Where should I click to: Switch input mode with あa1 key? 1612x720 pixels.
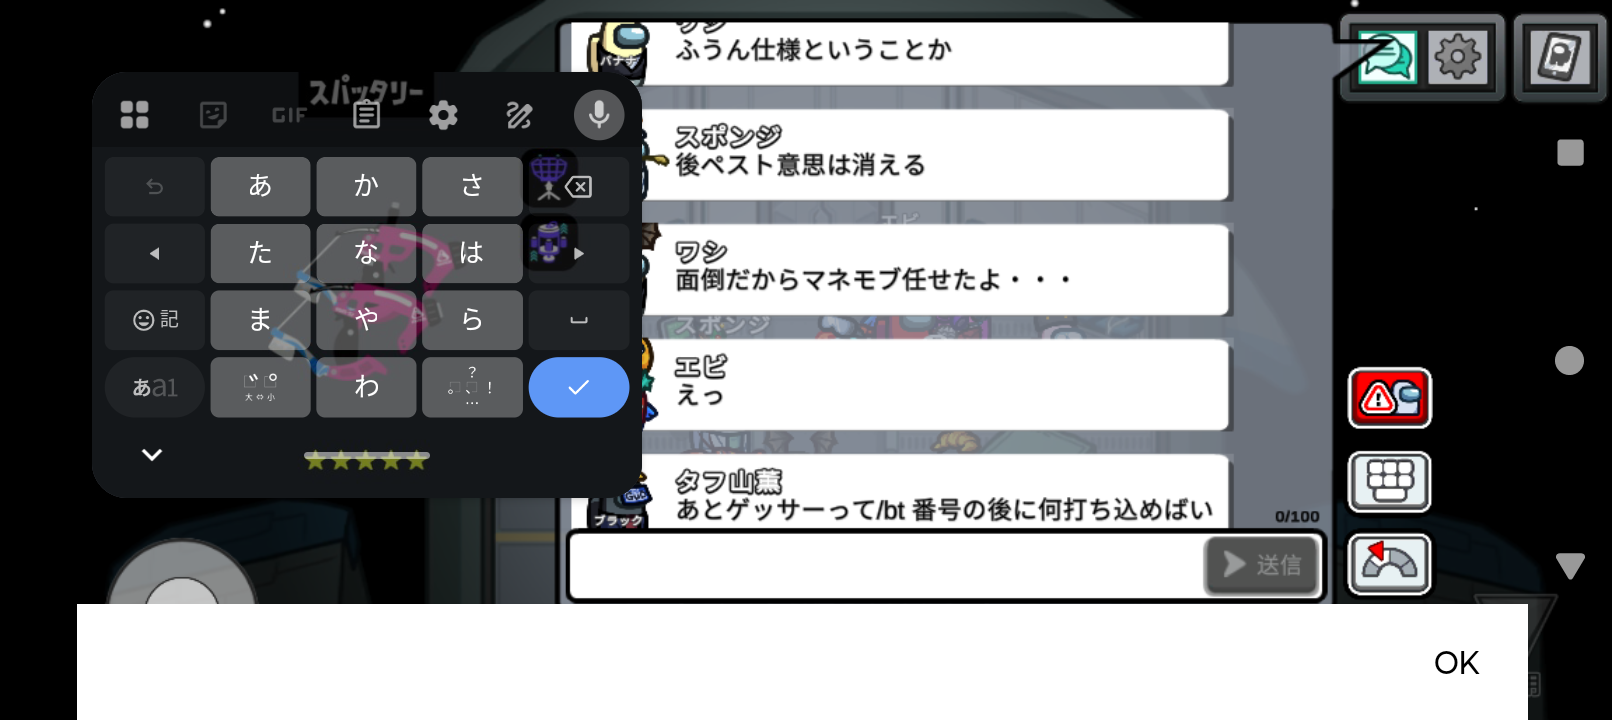(x=155, y=387)
